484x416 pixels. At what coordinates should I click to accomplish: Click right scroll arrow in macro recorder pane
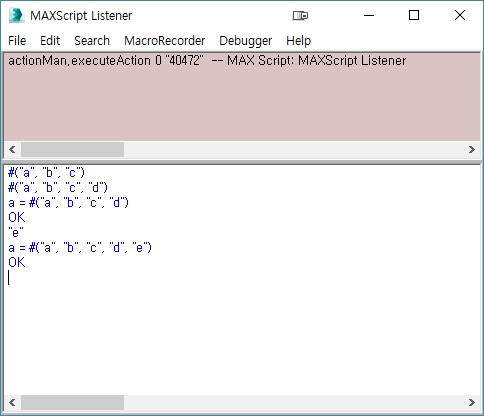coord(472,149)
